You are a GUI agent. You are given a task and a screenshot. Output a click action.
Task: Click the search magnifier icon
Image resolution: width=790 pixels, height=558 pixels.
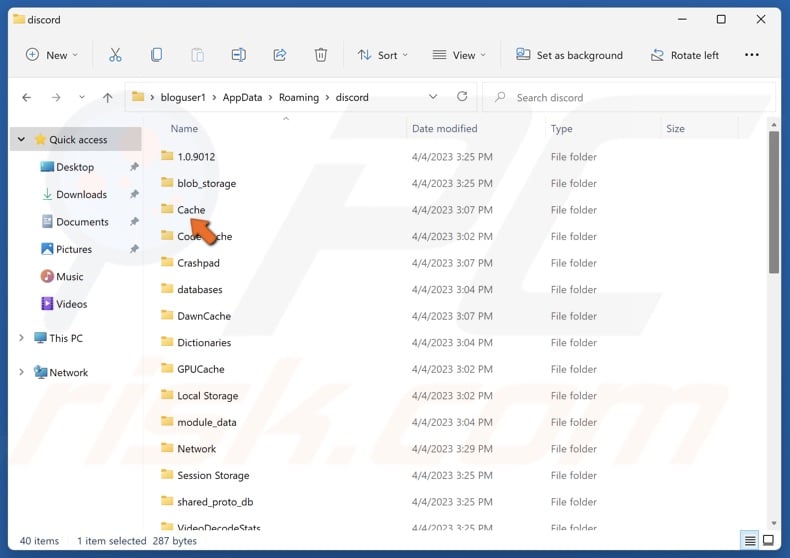coord(500,97)
